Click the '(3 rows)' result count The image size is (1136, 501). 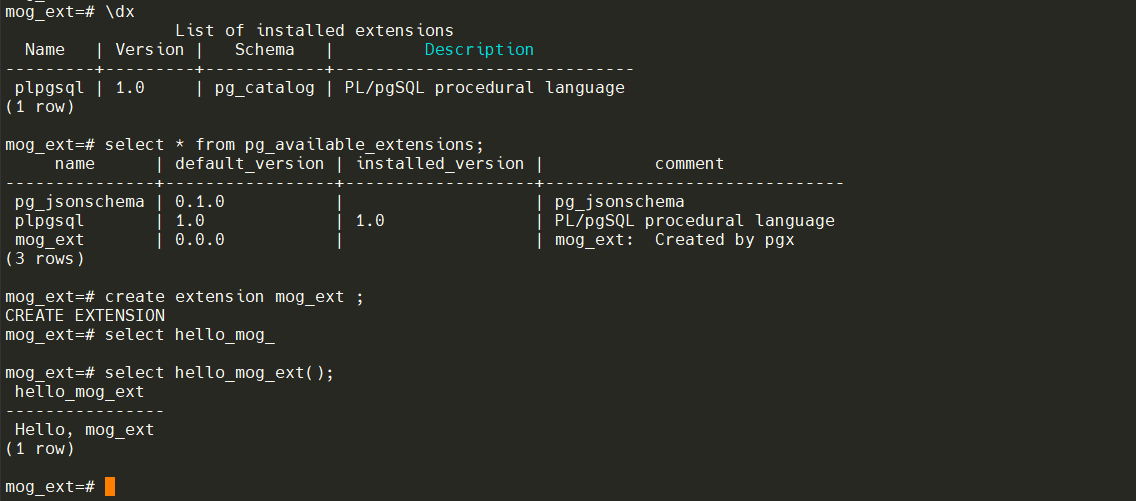pyautogui.click(x=44, y=258)
